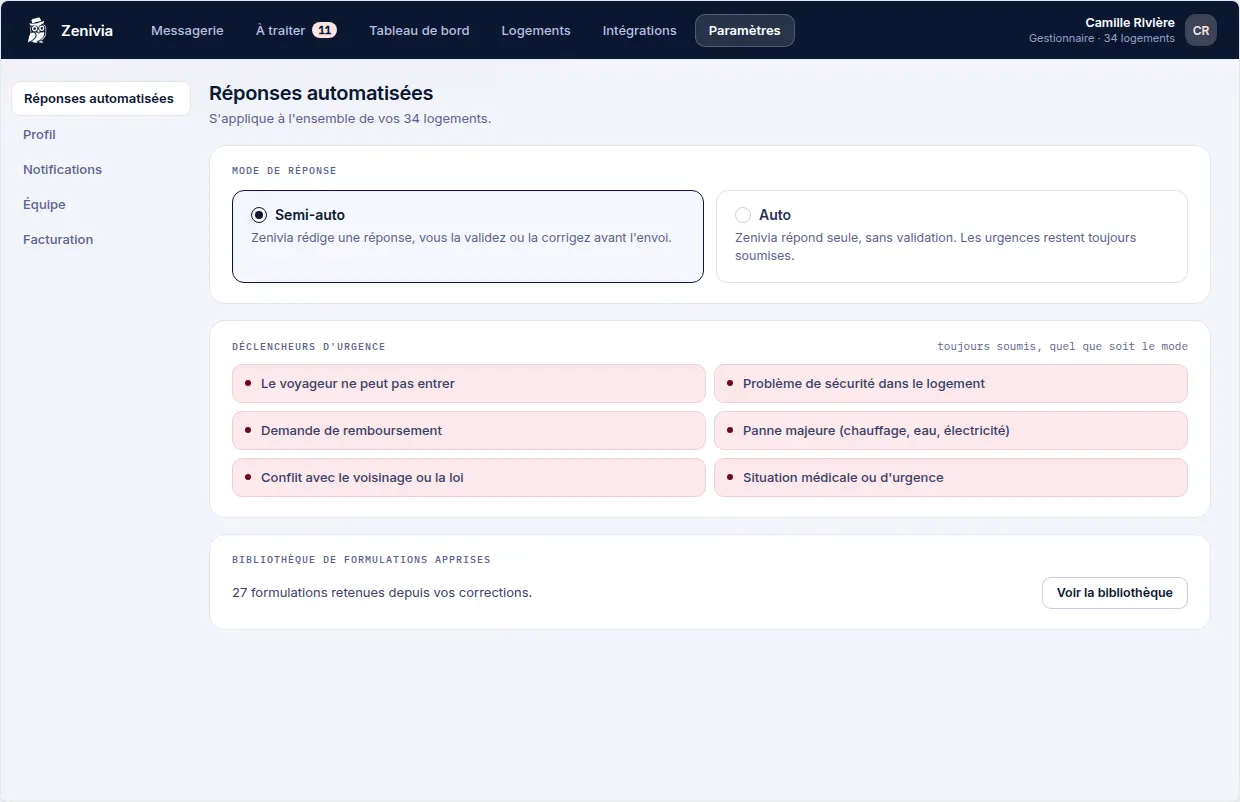Switch to Tableau de bord
1240x802 pixels.
pyautogui.click(x=419, y=30)
